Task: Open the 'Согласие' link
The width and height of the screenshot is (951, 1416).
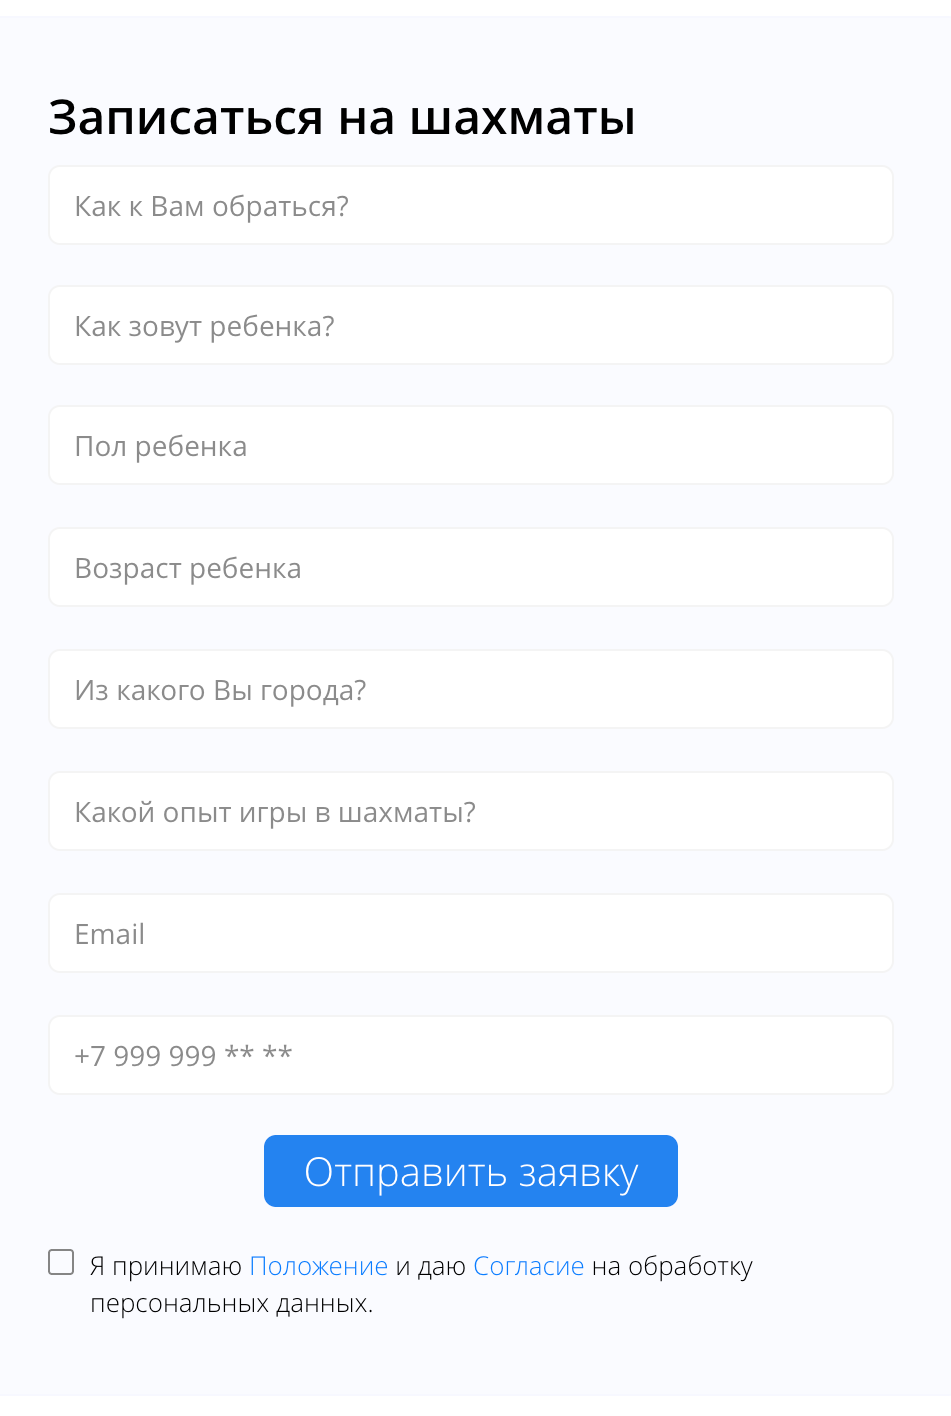Action: tap(528, 1266)
